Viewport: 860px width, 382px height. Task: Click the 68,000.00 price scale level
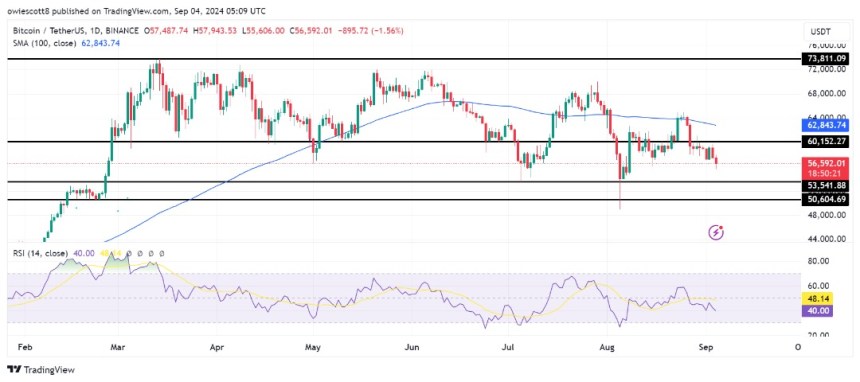pyautogui.click(x=829, y=93)
